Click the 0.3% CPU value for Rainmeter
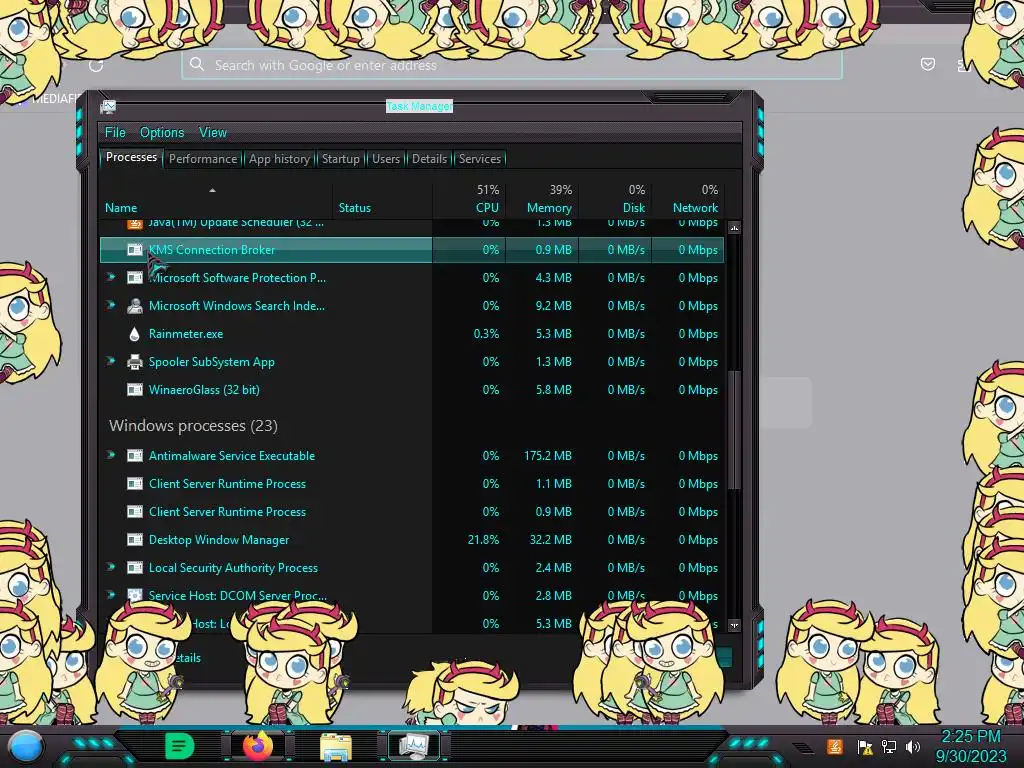The width and height of the screenshot is (1024, 768). [487, 334]
